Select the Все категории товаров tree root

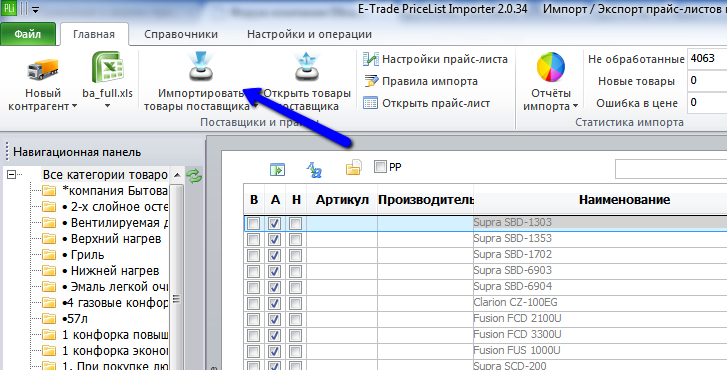105,175
